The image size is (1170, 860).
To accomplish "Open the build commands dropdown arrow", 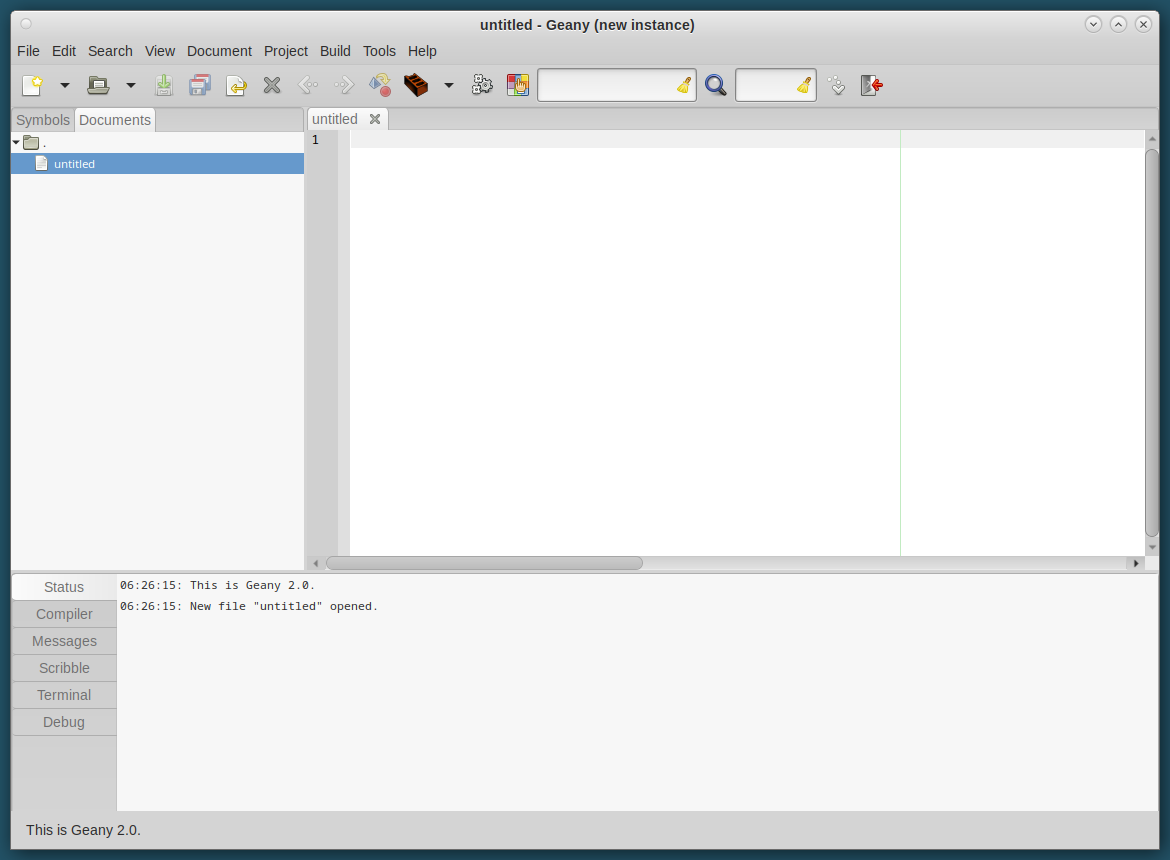I will pyautogui.click(x=448, y=85).
